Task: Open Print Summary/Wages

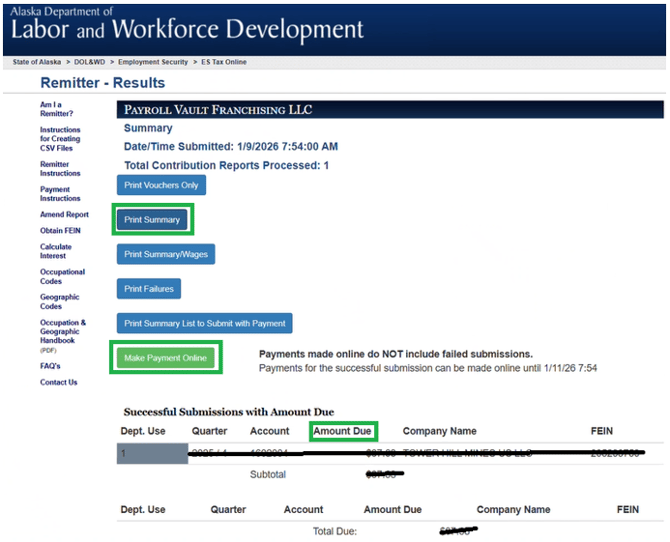Action: point(166,254)
